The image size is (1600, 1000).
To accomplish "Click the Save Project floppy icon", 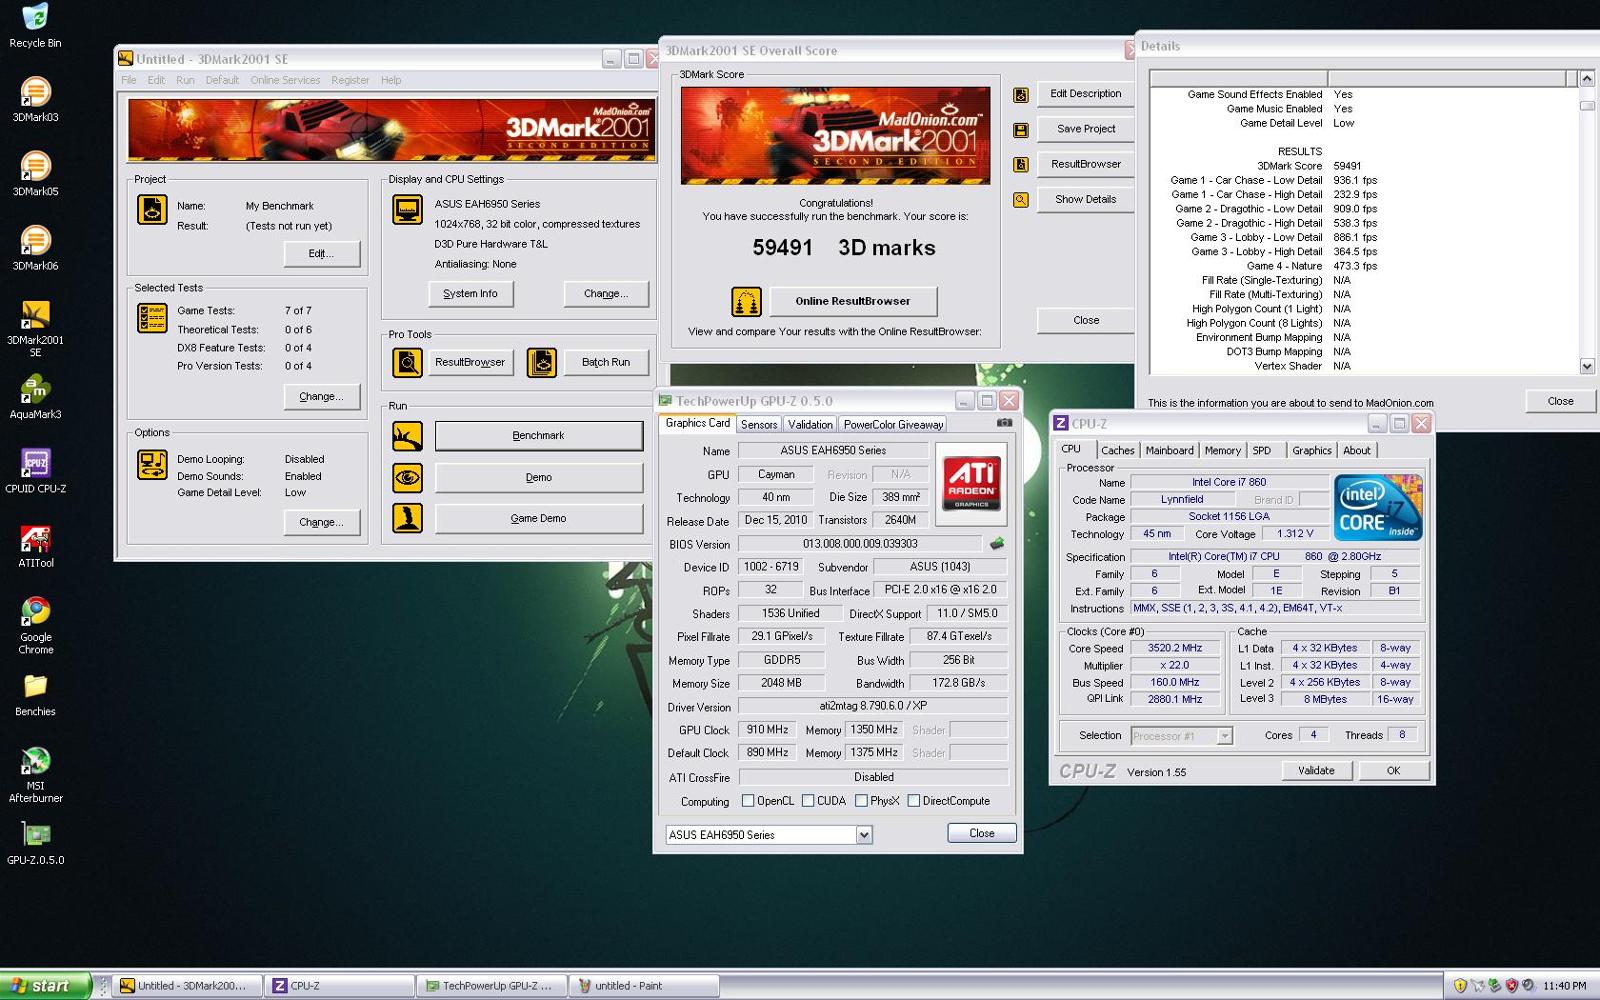I will pyautogui.click(x=1021, y=130).
